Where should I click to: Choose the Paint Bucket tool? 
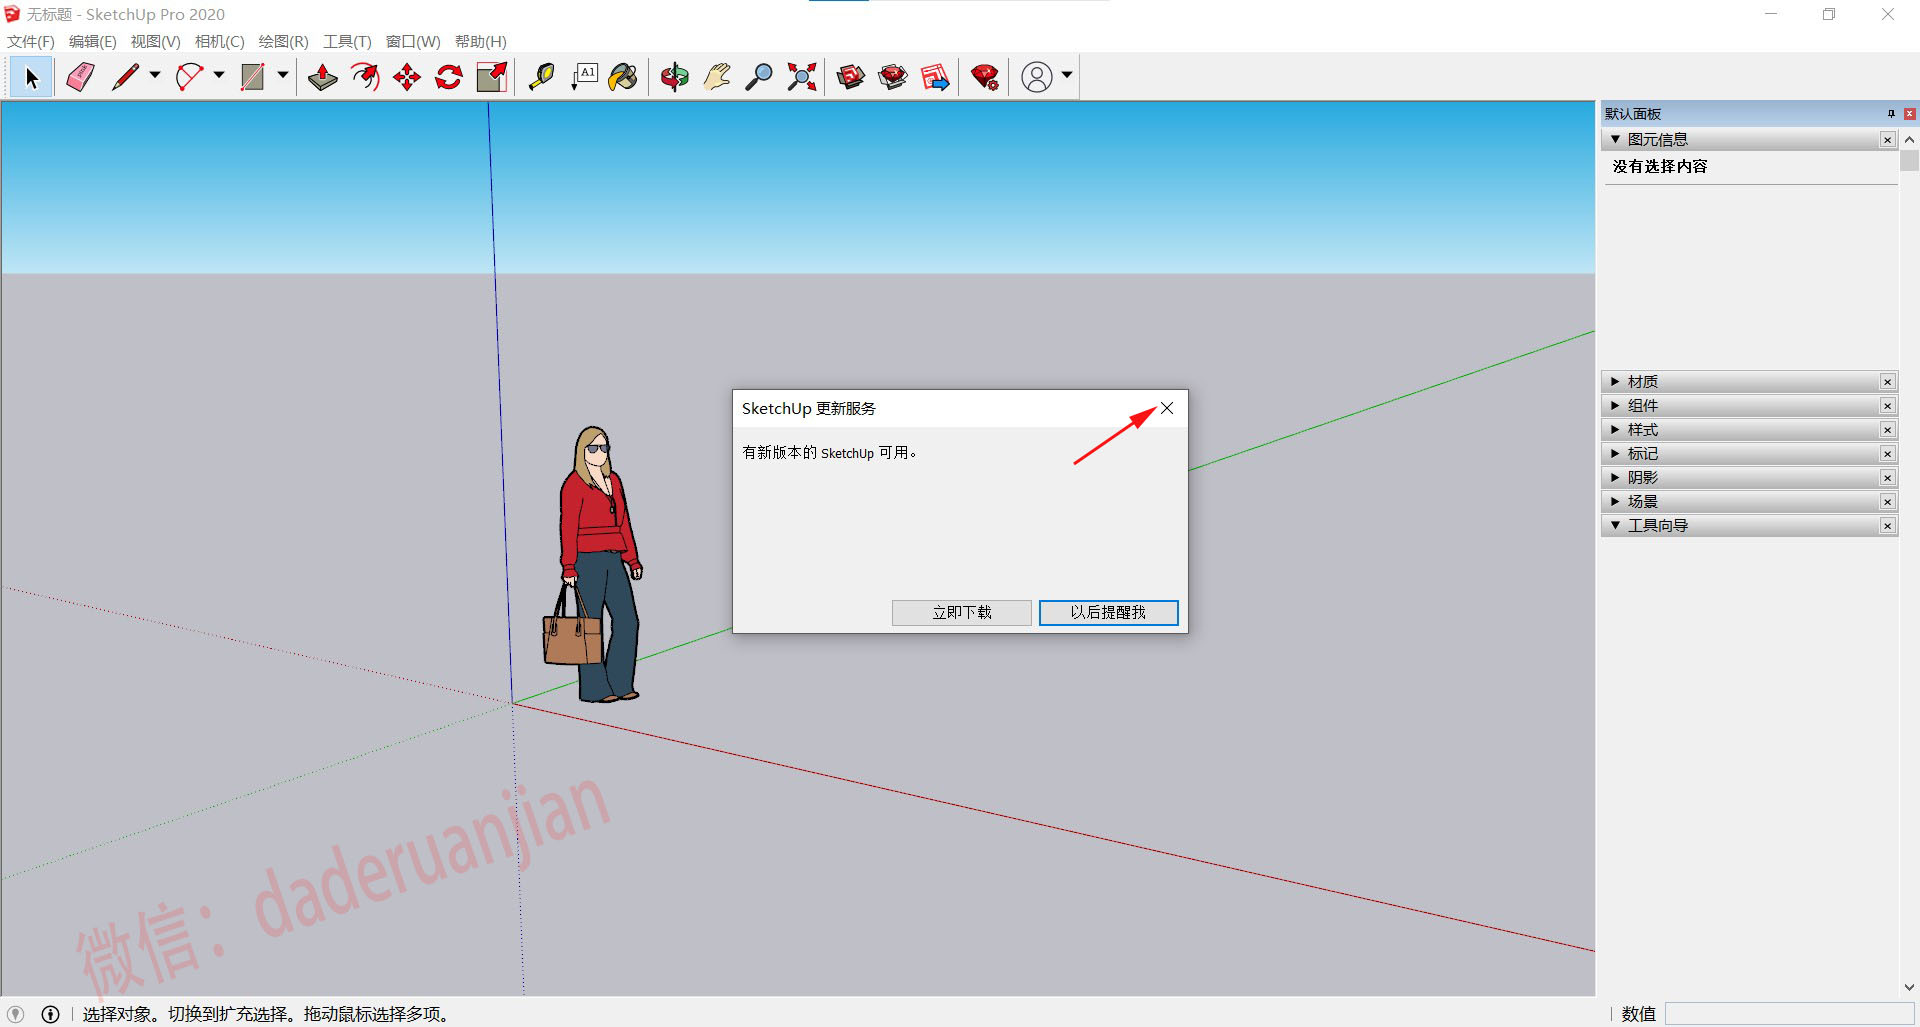[623, 77]
